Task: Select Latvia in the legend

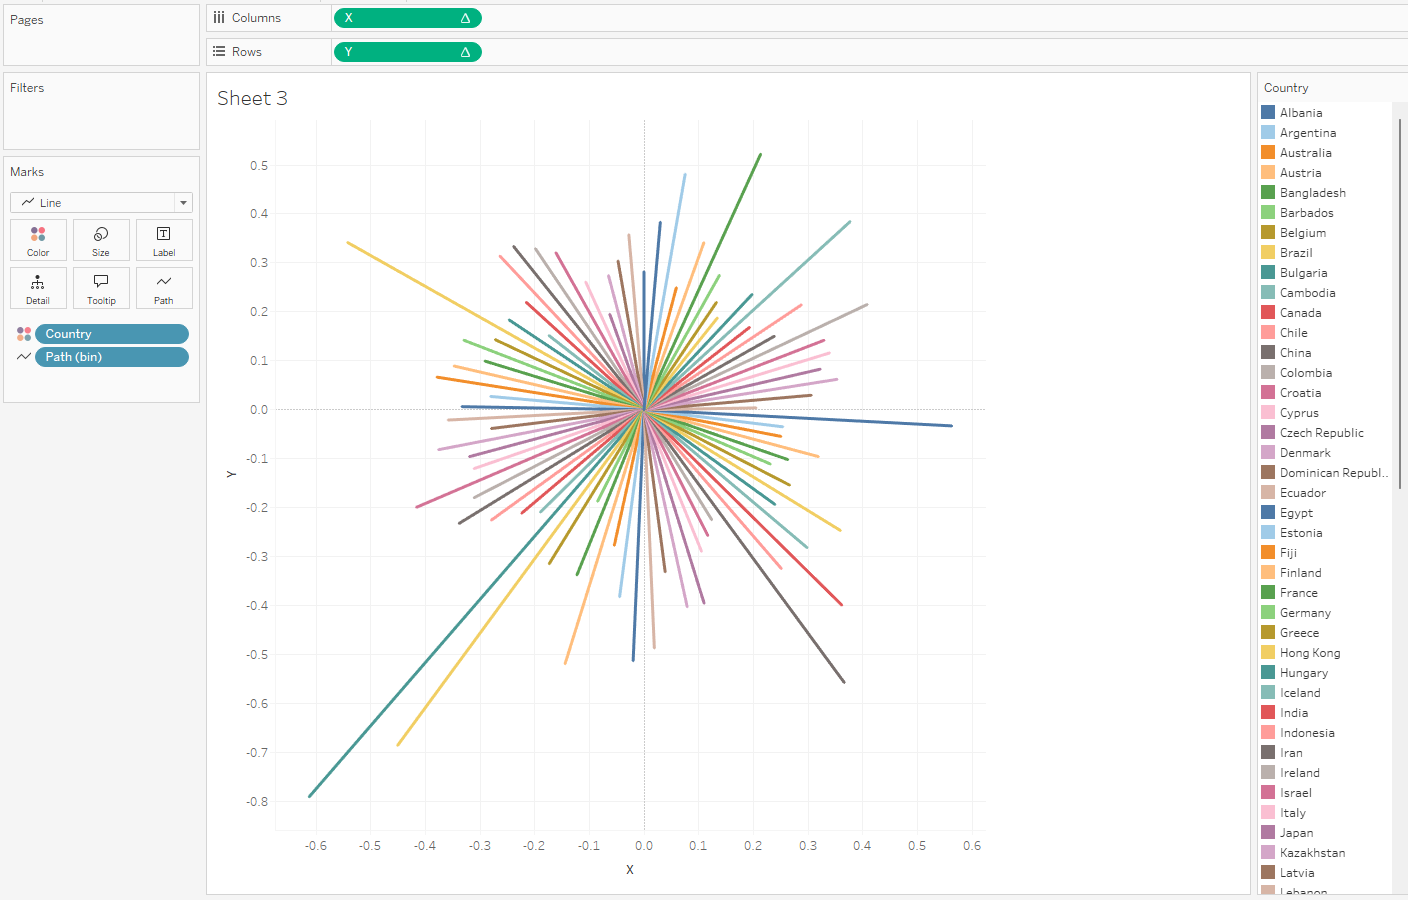Action: tap(1297, 873)
